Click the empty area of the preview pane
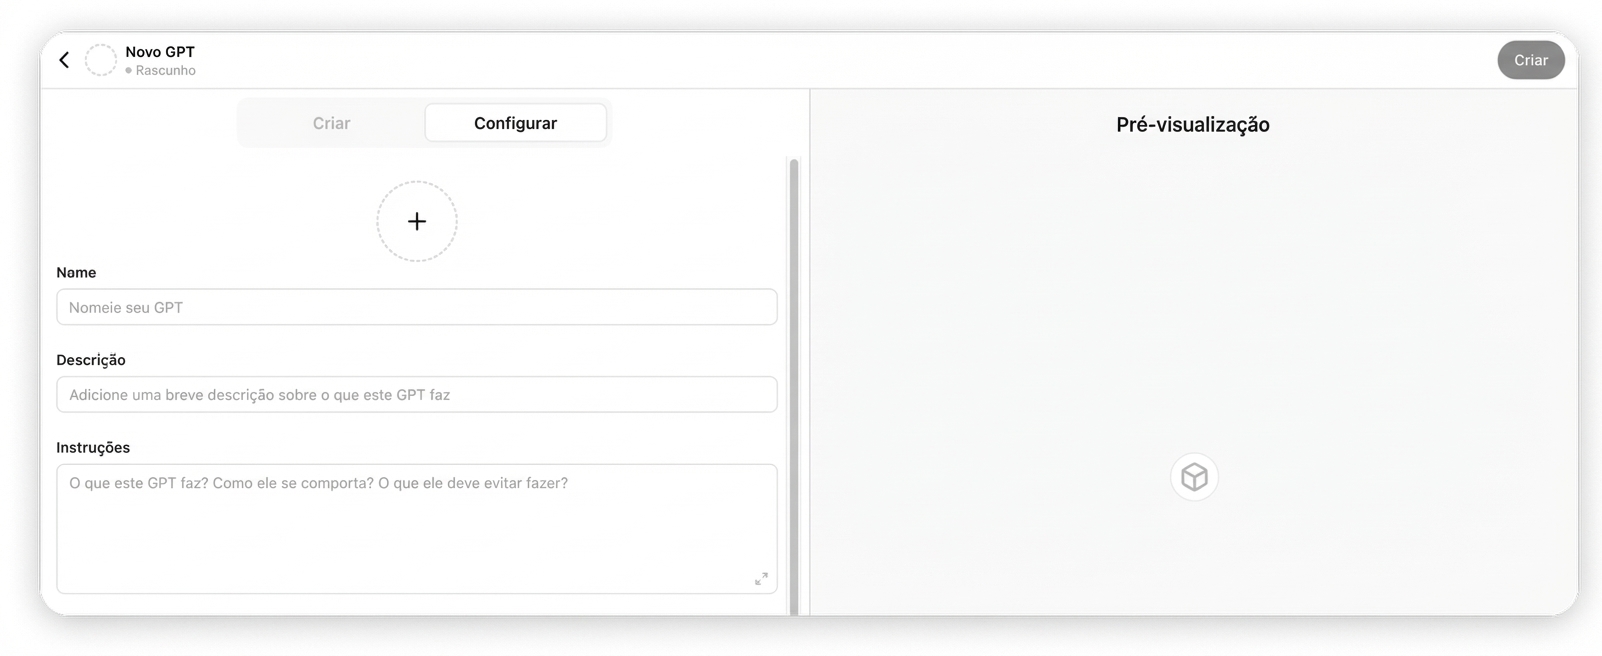This screenshot has width=1602, height=656. click(x=1192, y=300)
